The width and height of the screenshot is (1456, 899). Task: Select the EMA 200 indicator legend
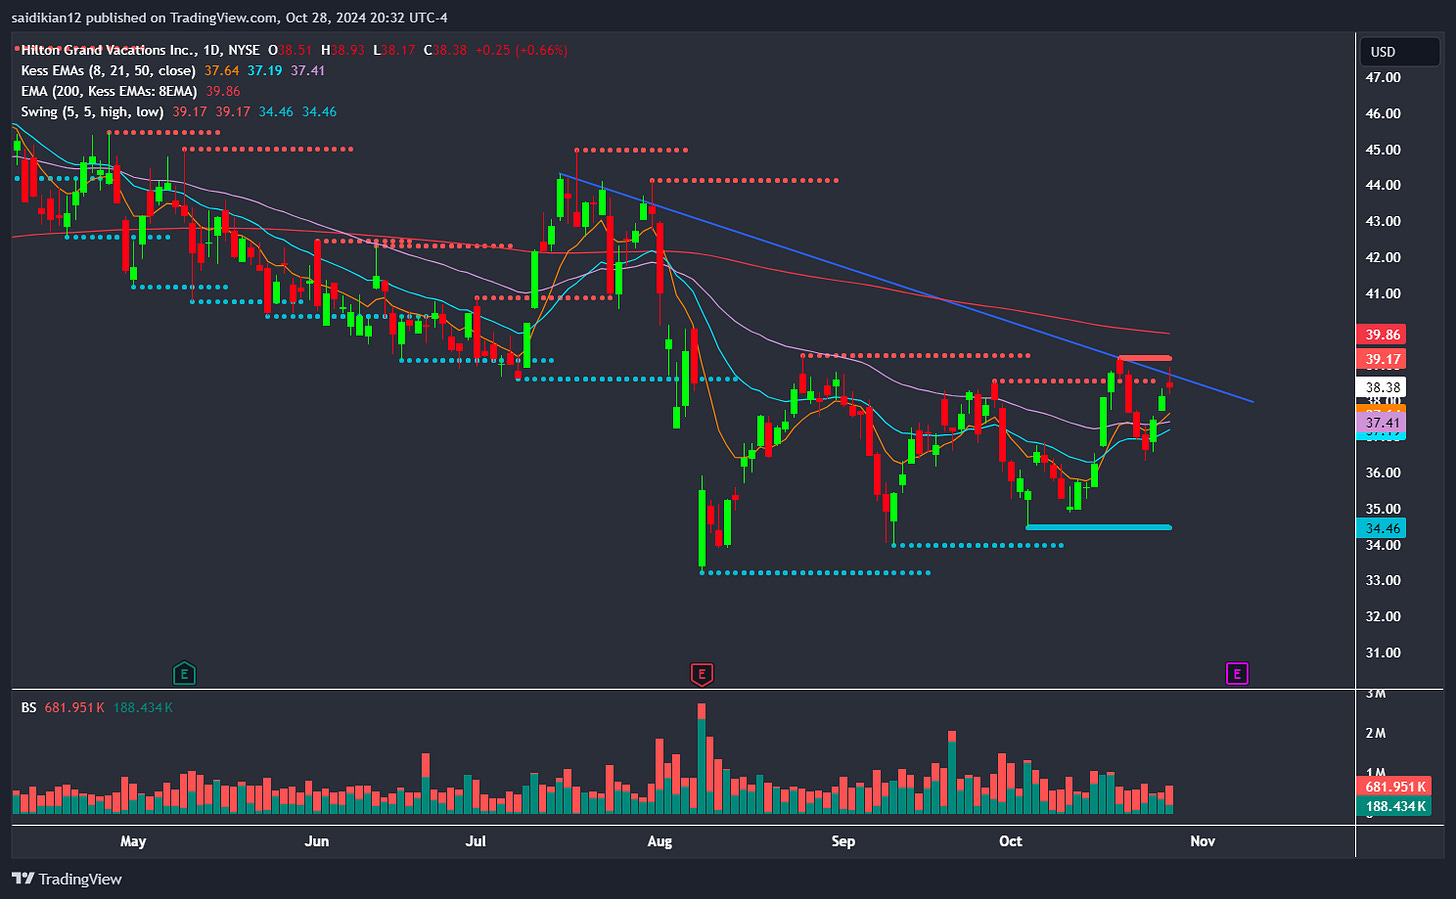pyautogui.click(x=109, y=91)
